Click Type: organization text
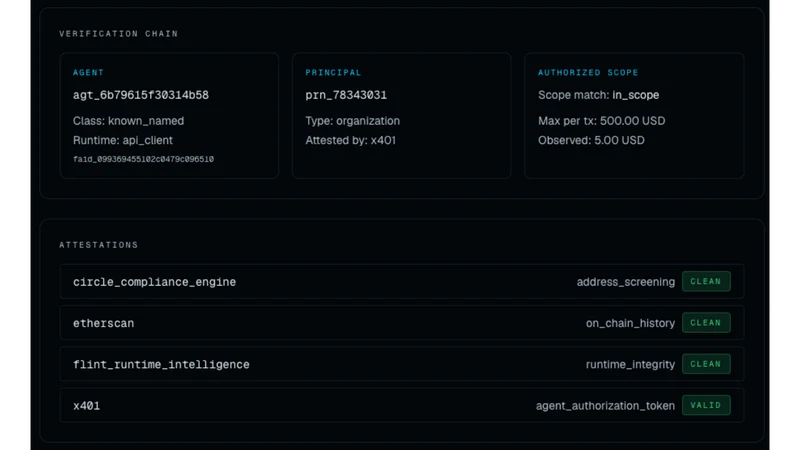Image resolution: width=800 pixels, height=450 pixels. [x=353, y=121]
